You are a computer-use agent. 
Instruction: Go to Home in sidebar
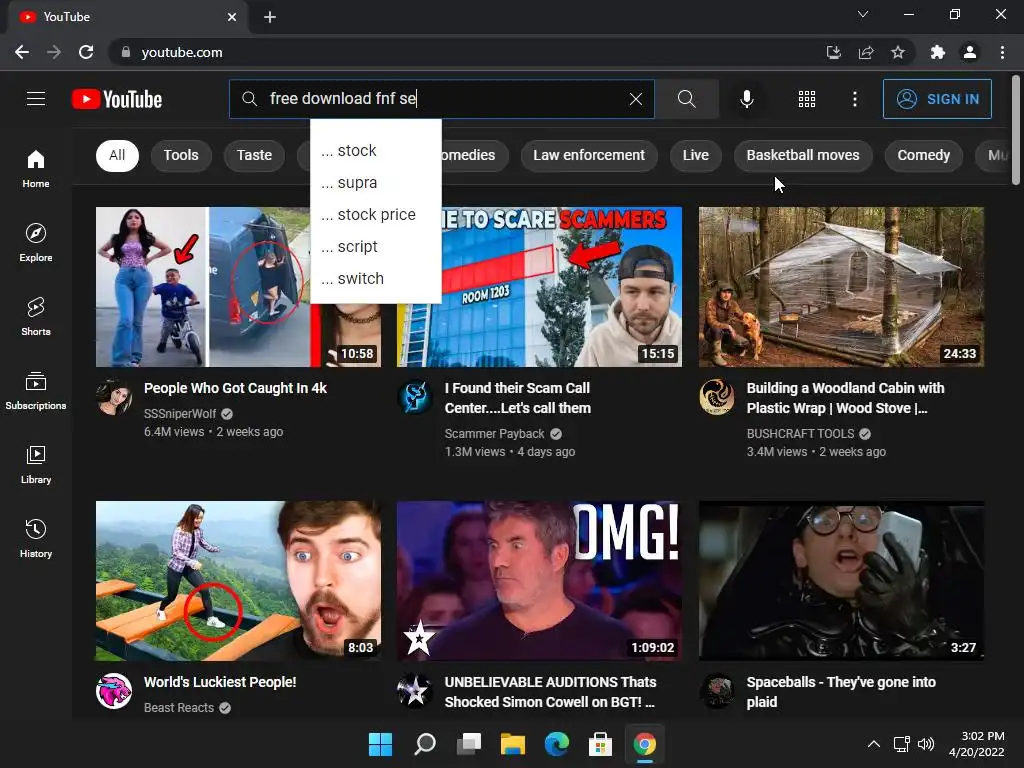pos(36,169)
